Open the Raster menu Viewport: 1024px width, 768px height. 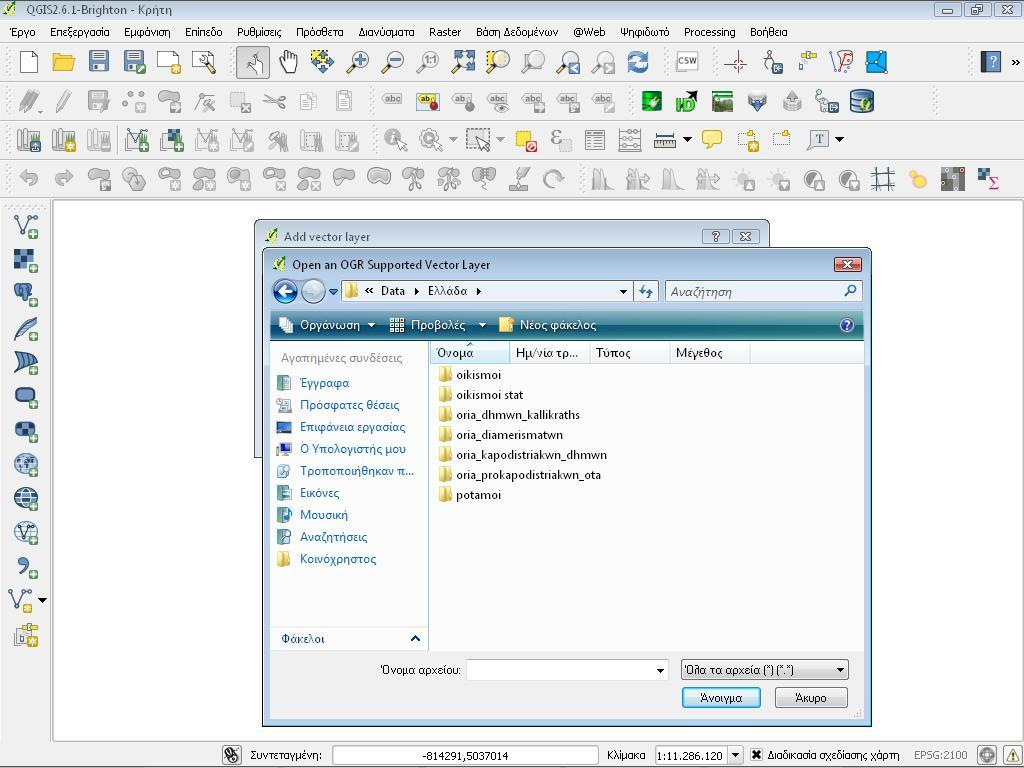tap(445, 32)
